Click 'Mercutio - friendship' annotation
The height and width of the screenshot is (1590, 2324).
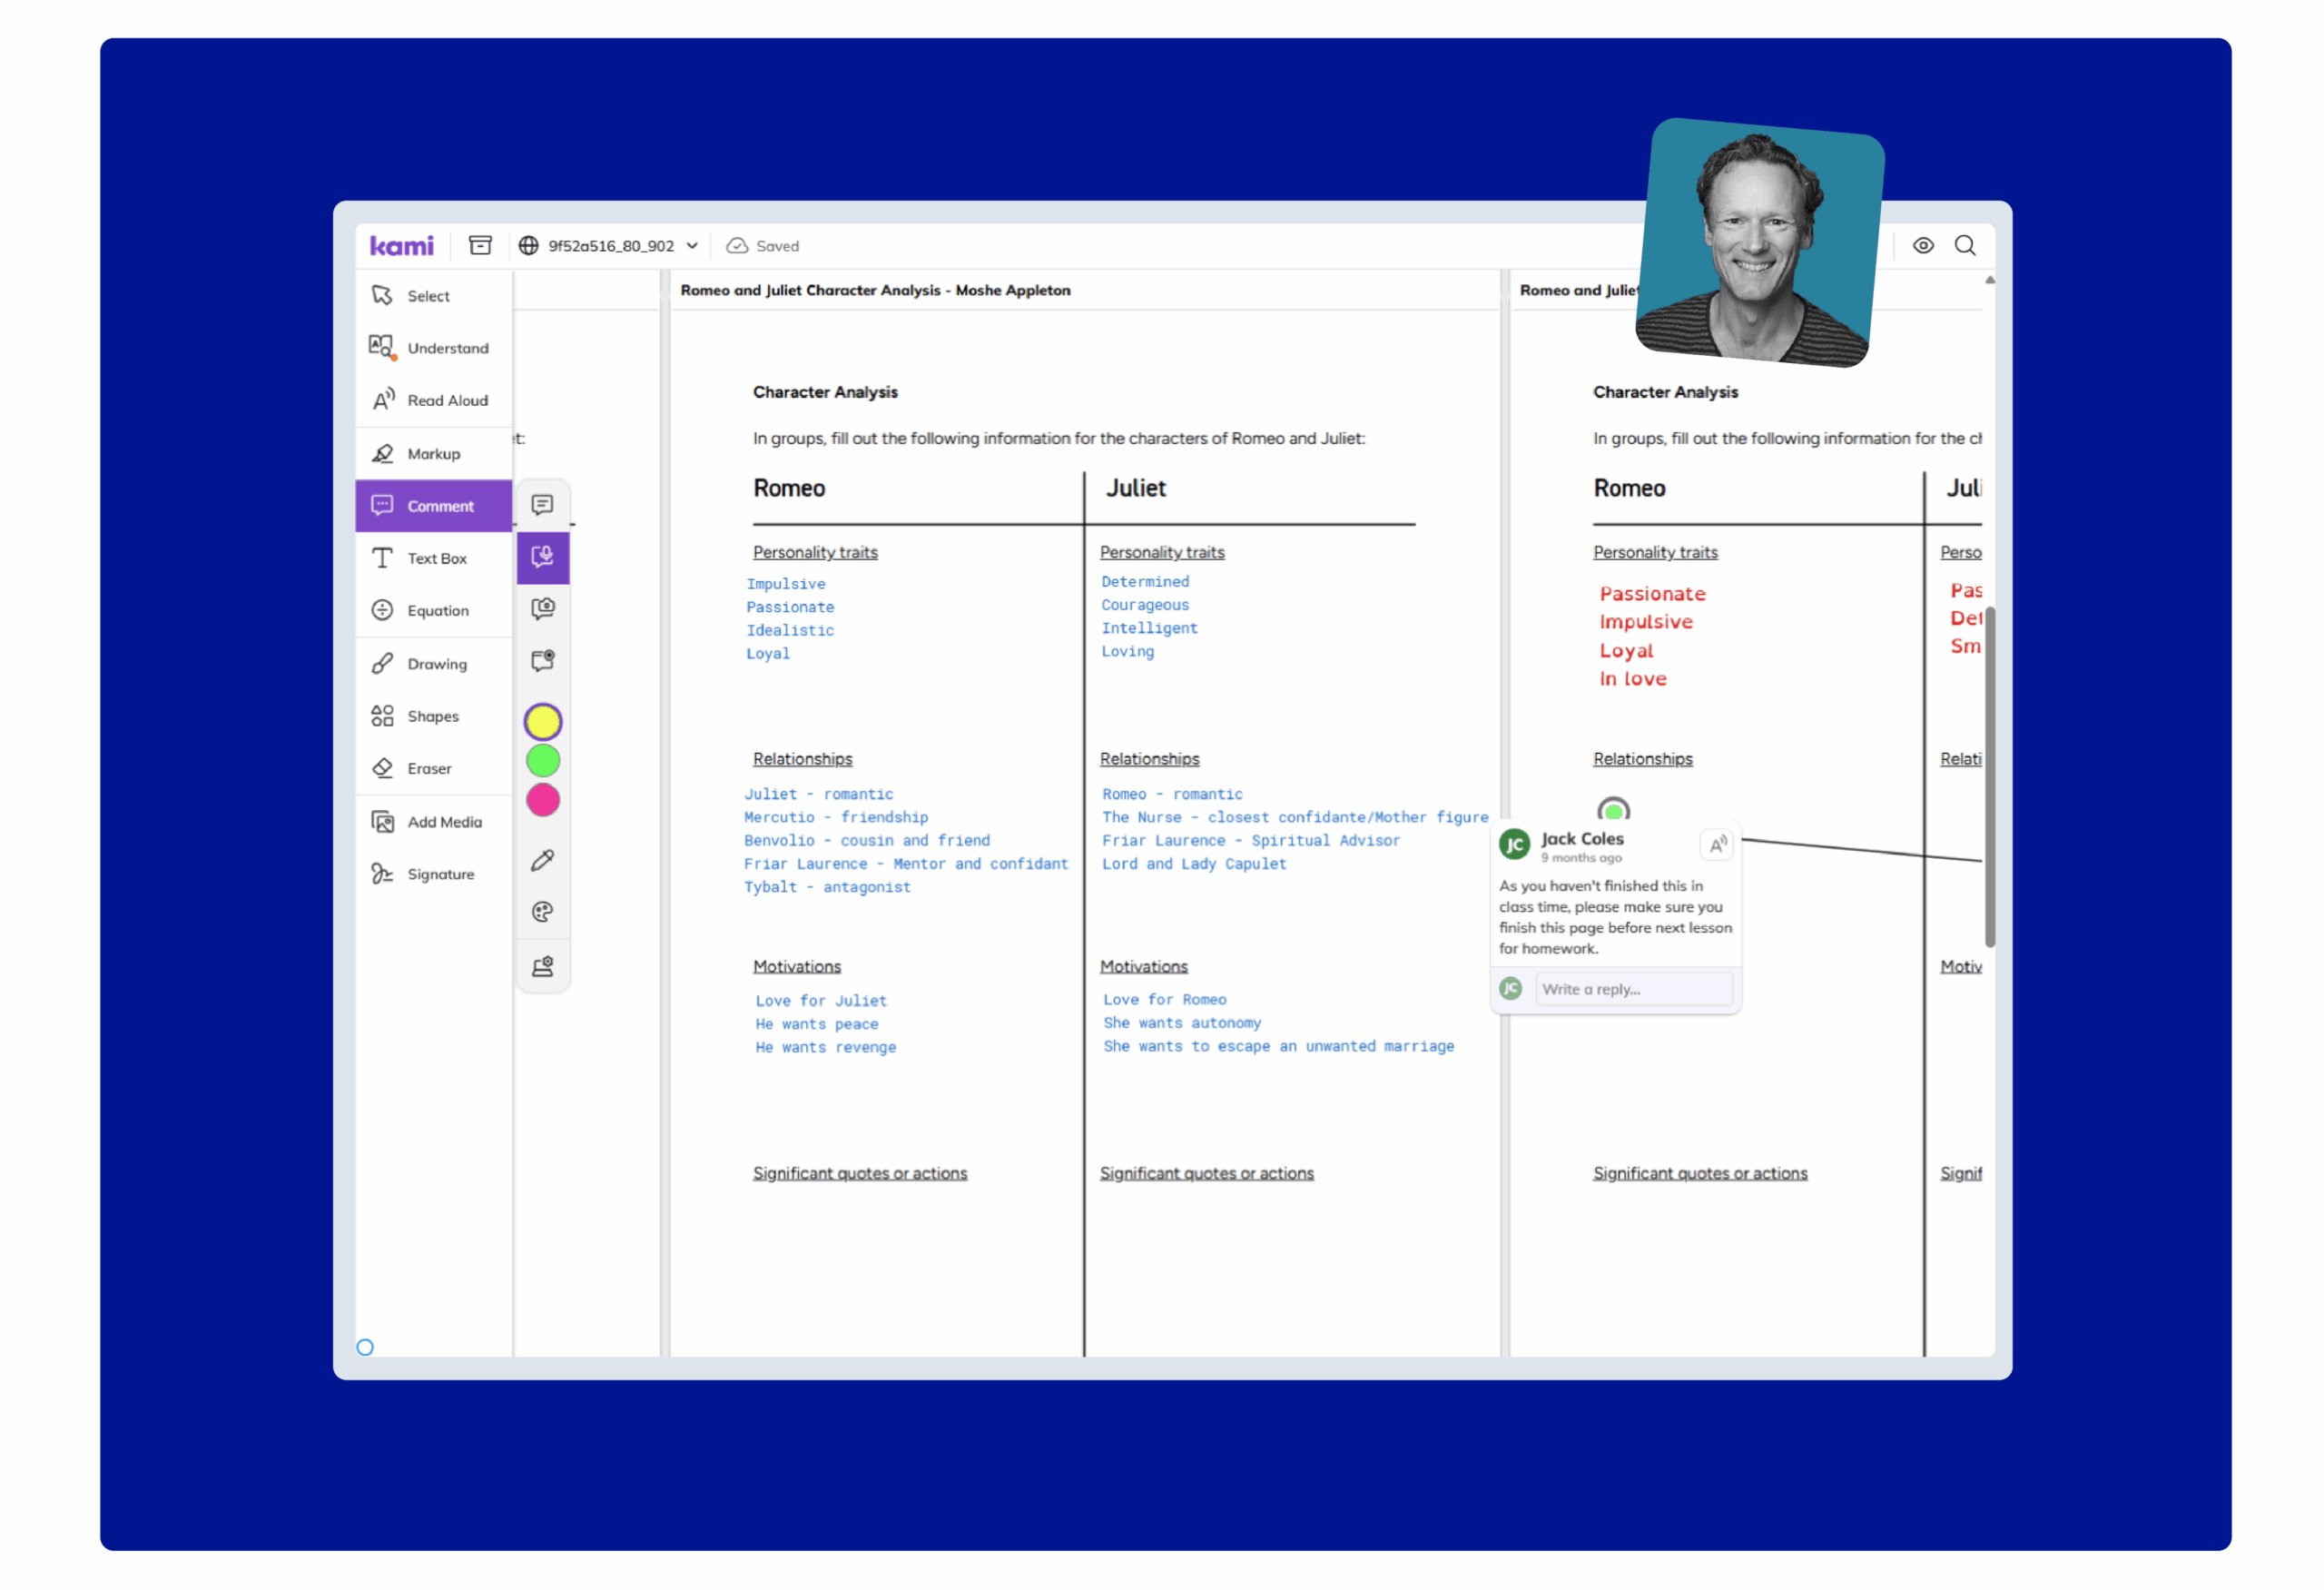(x=835, y=817)
